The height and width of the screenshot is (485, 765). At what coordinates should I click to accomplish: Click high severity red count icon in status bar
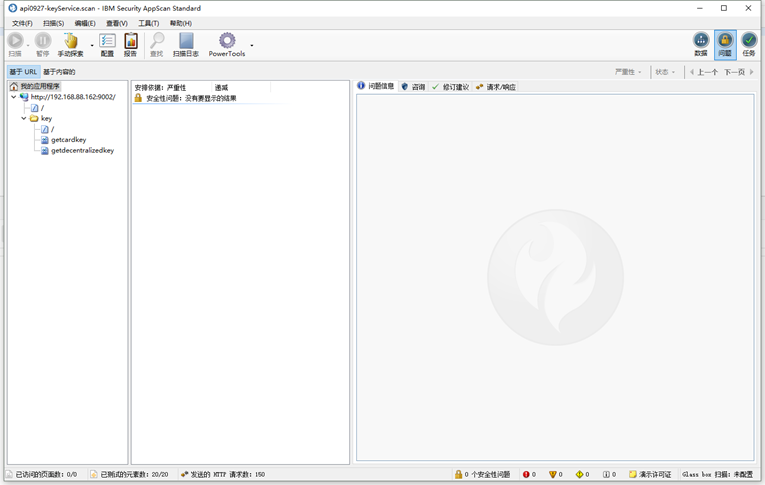[x=529, y=474]
